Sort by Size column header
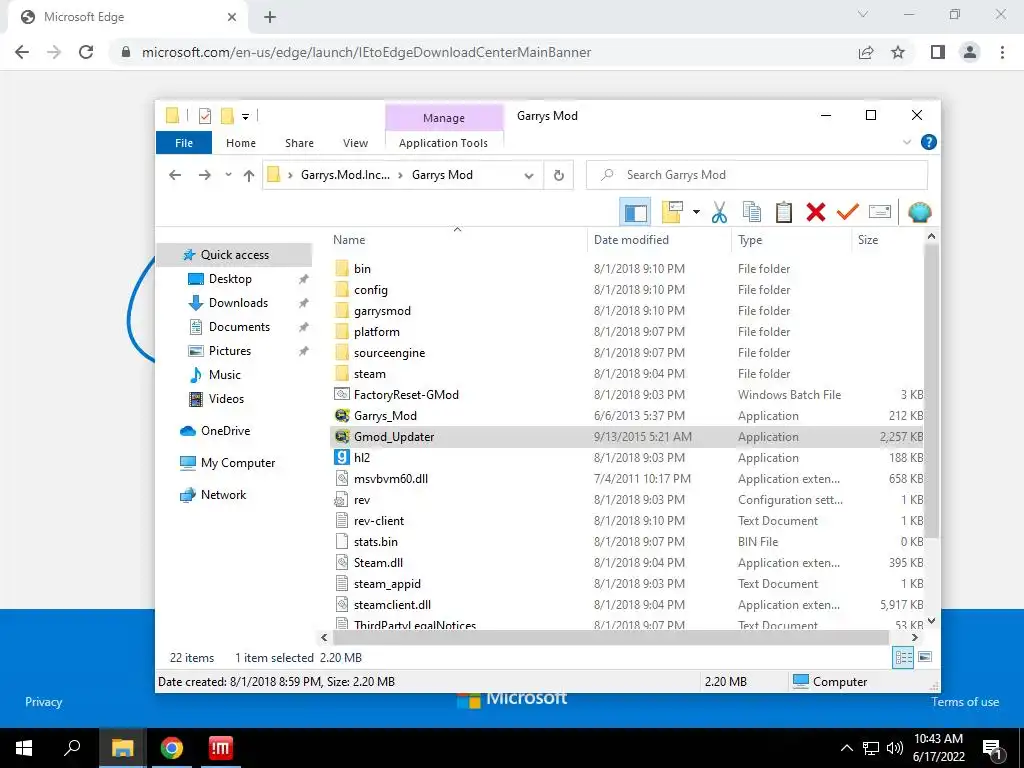The width and height of the screenshot is (1024, 768). pos(887,240)
